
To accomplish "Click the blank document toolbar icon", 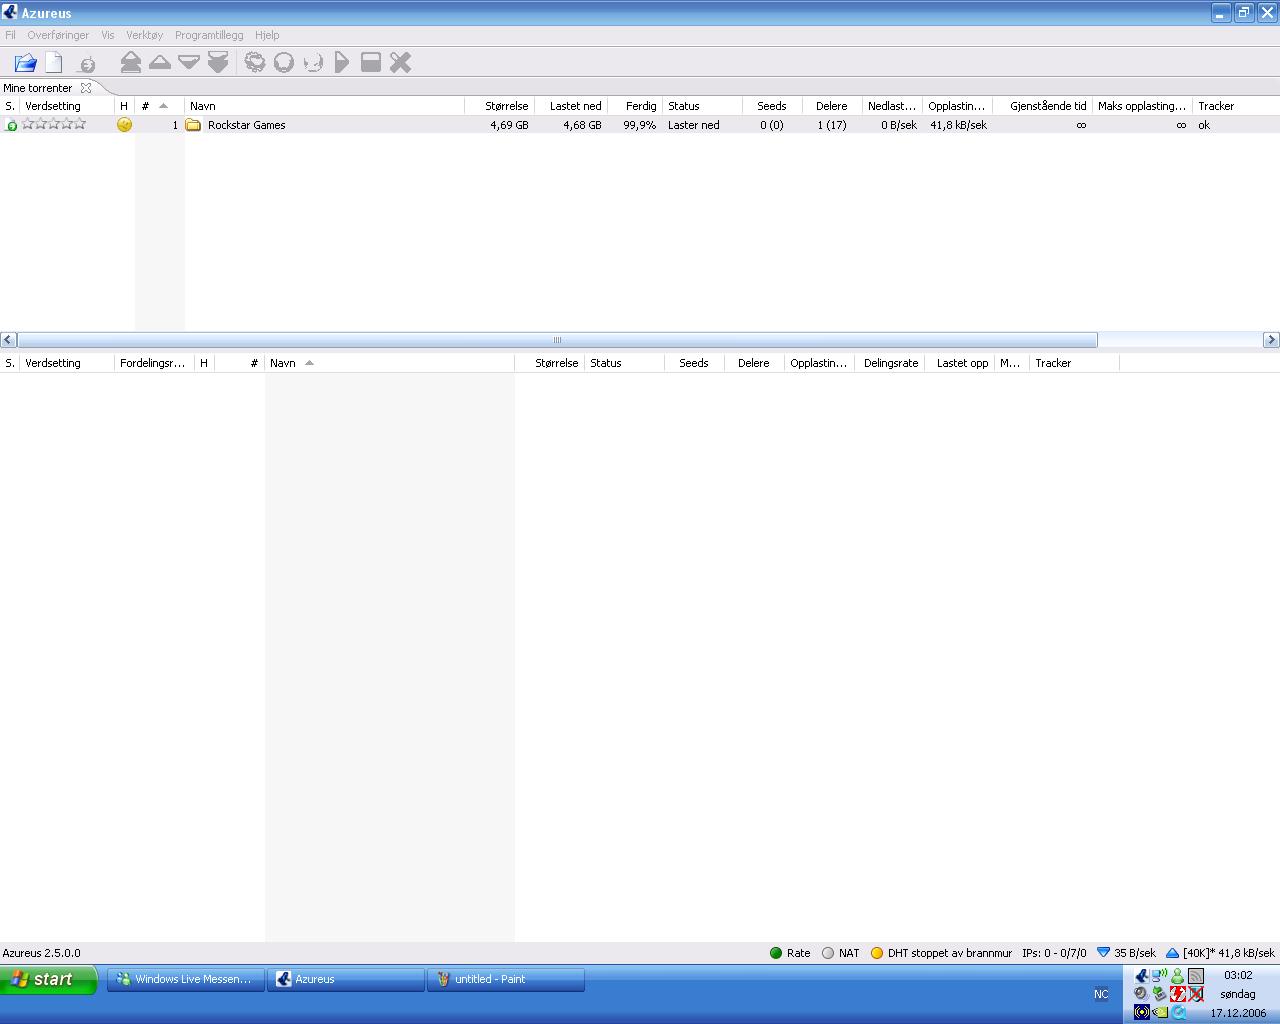I will click(54, 63).
